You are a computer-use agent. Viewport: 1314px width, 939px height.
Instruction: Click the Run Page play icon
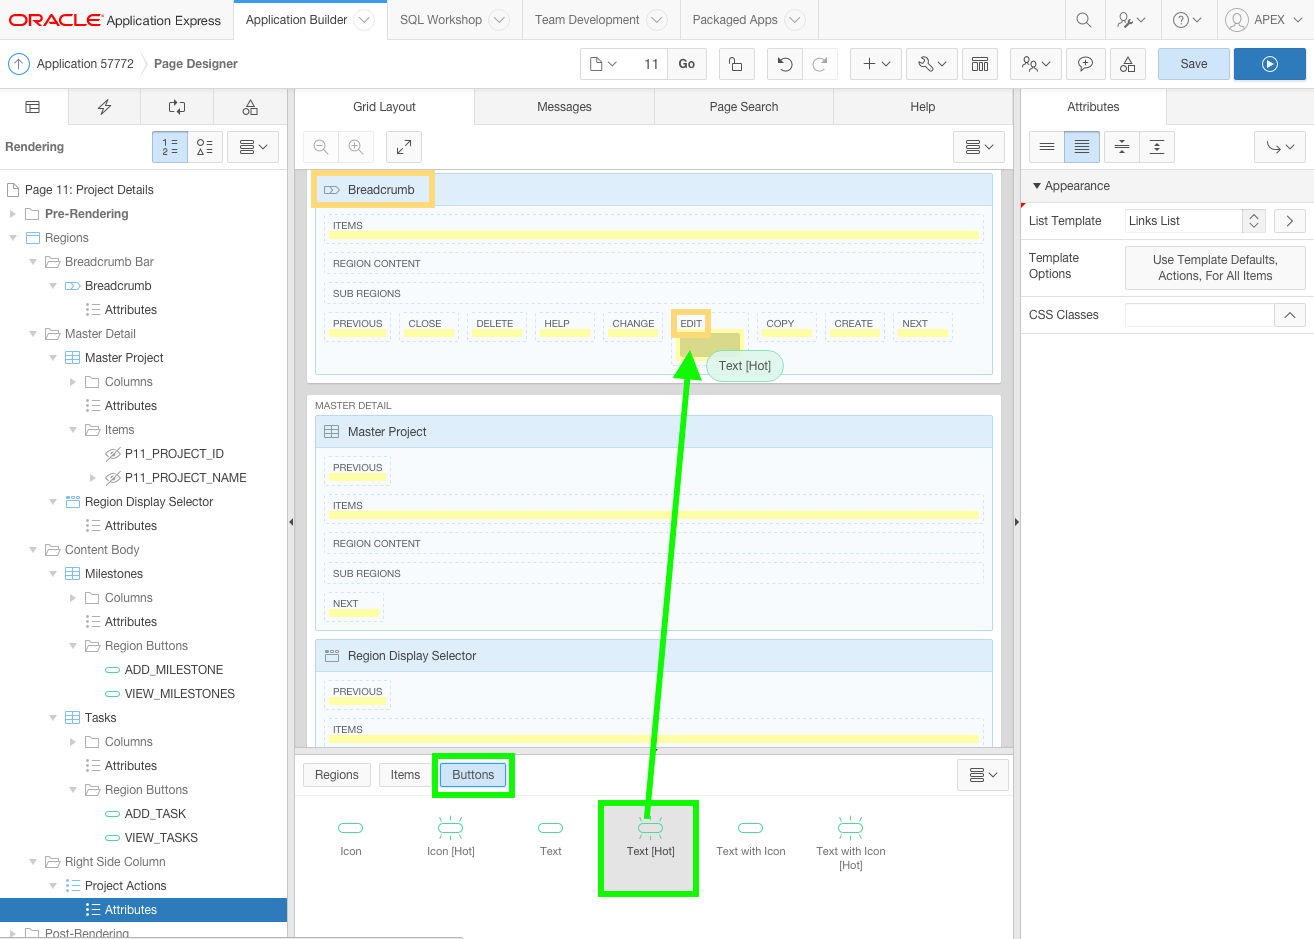tap(1269, 64)
